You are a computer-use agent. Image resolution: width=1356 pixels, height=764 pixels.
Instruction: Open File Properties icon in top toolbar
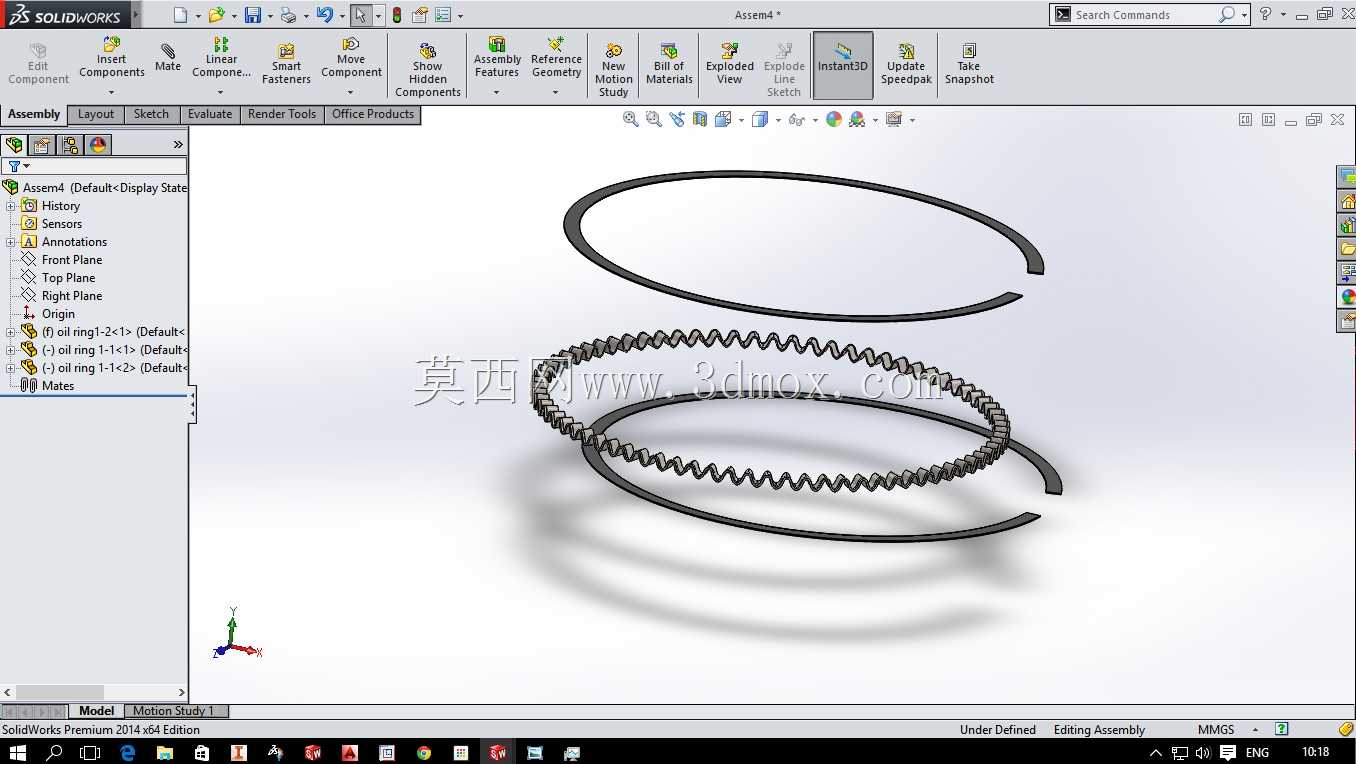click(420, 15)
